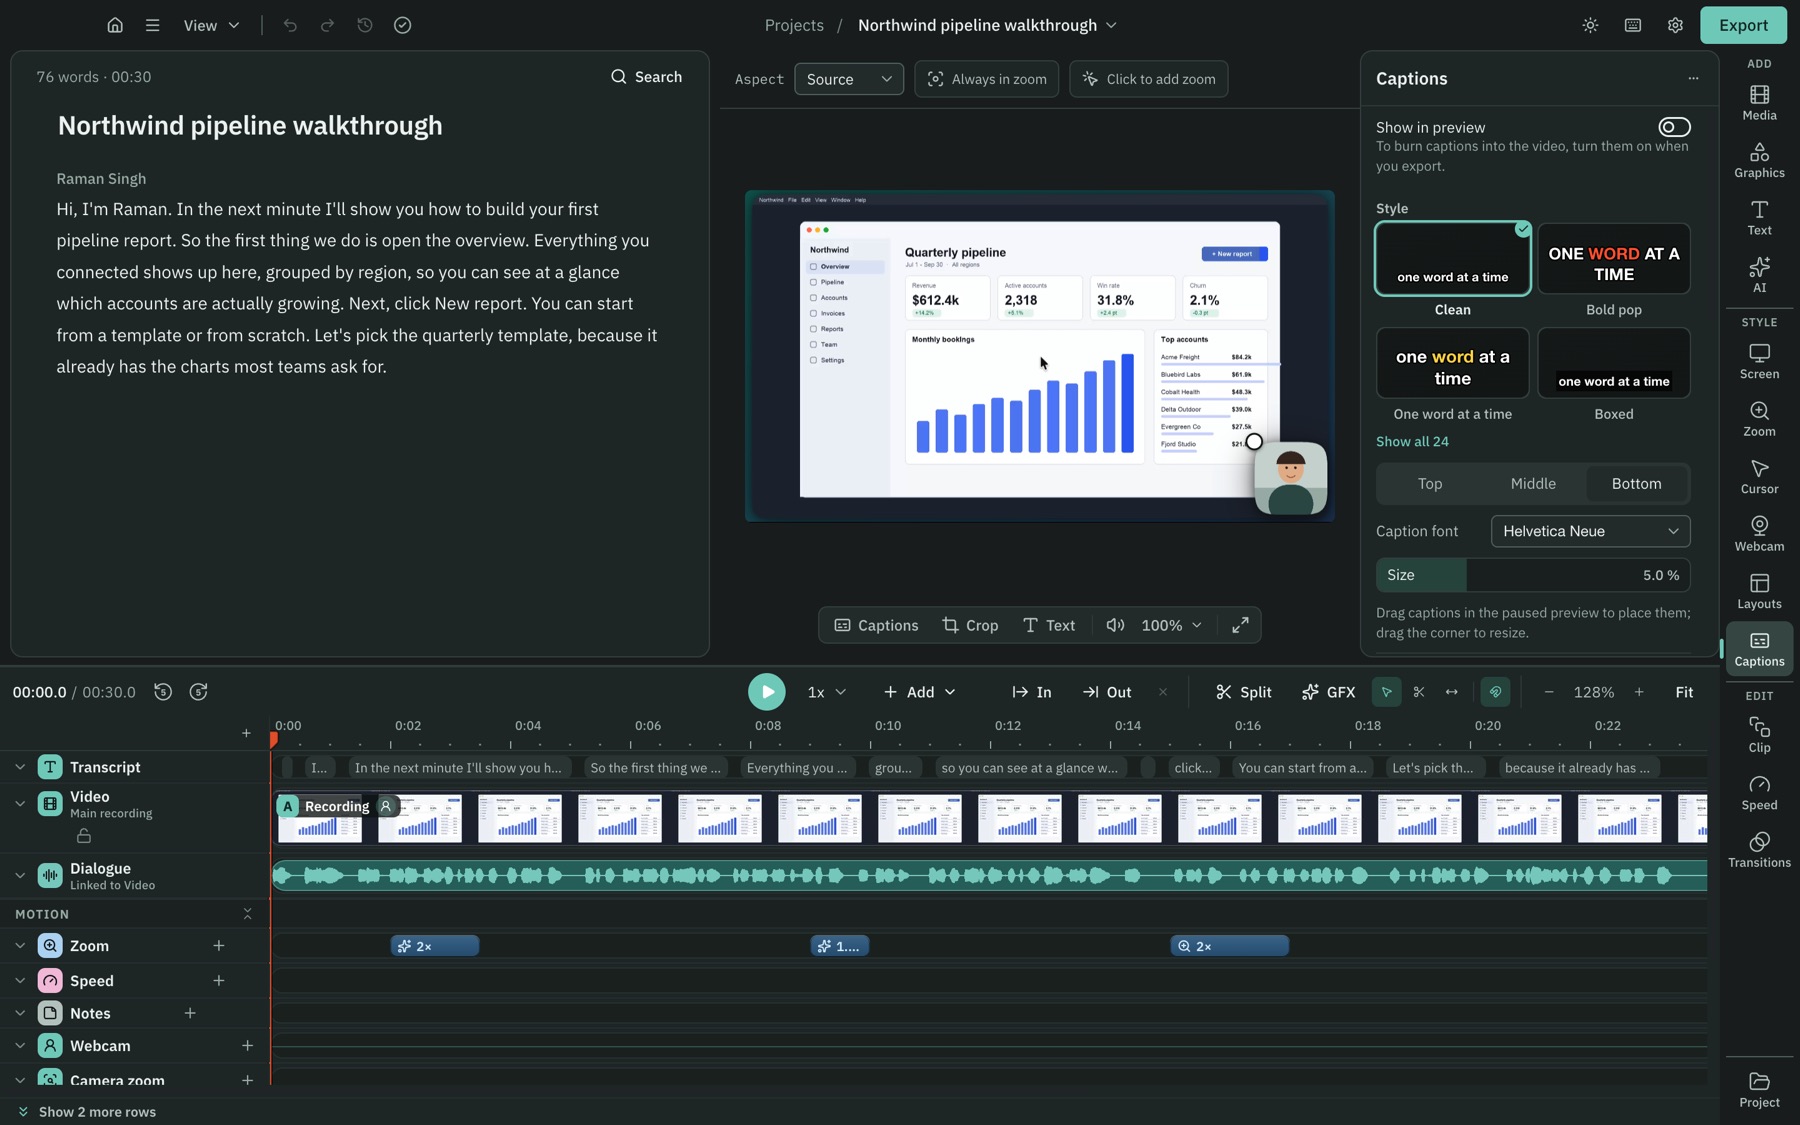Screen dimensions: 1800x1125
Task: Open the Media panel in sidebar
Action: [x=1759, y=102]
